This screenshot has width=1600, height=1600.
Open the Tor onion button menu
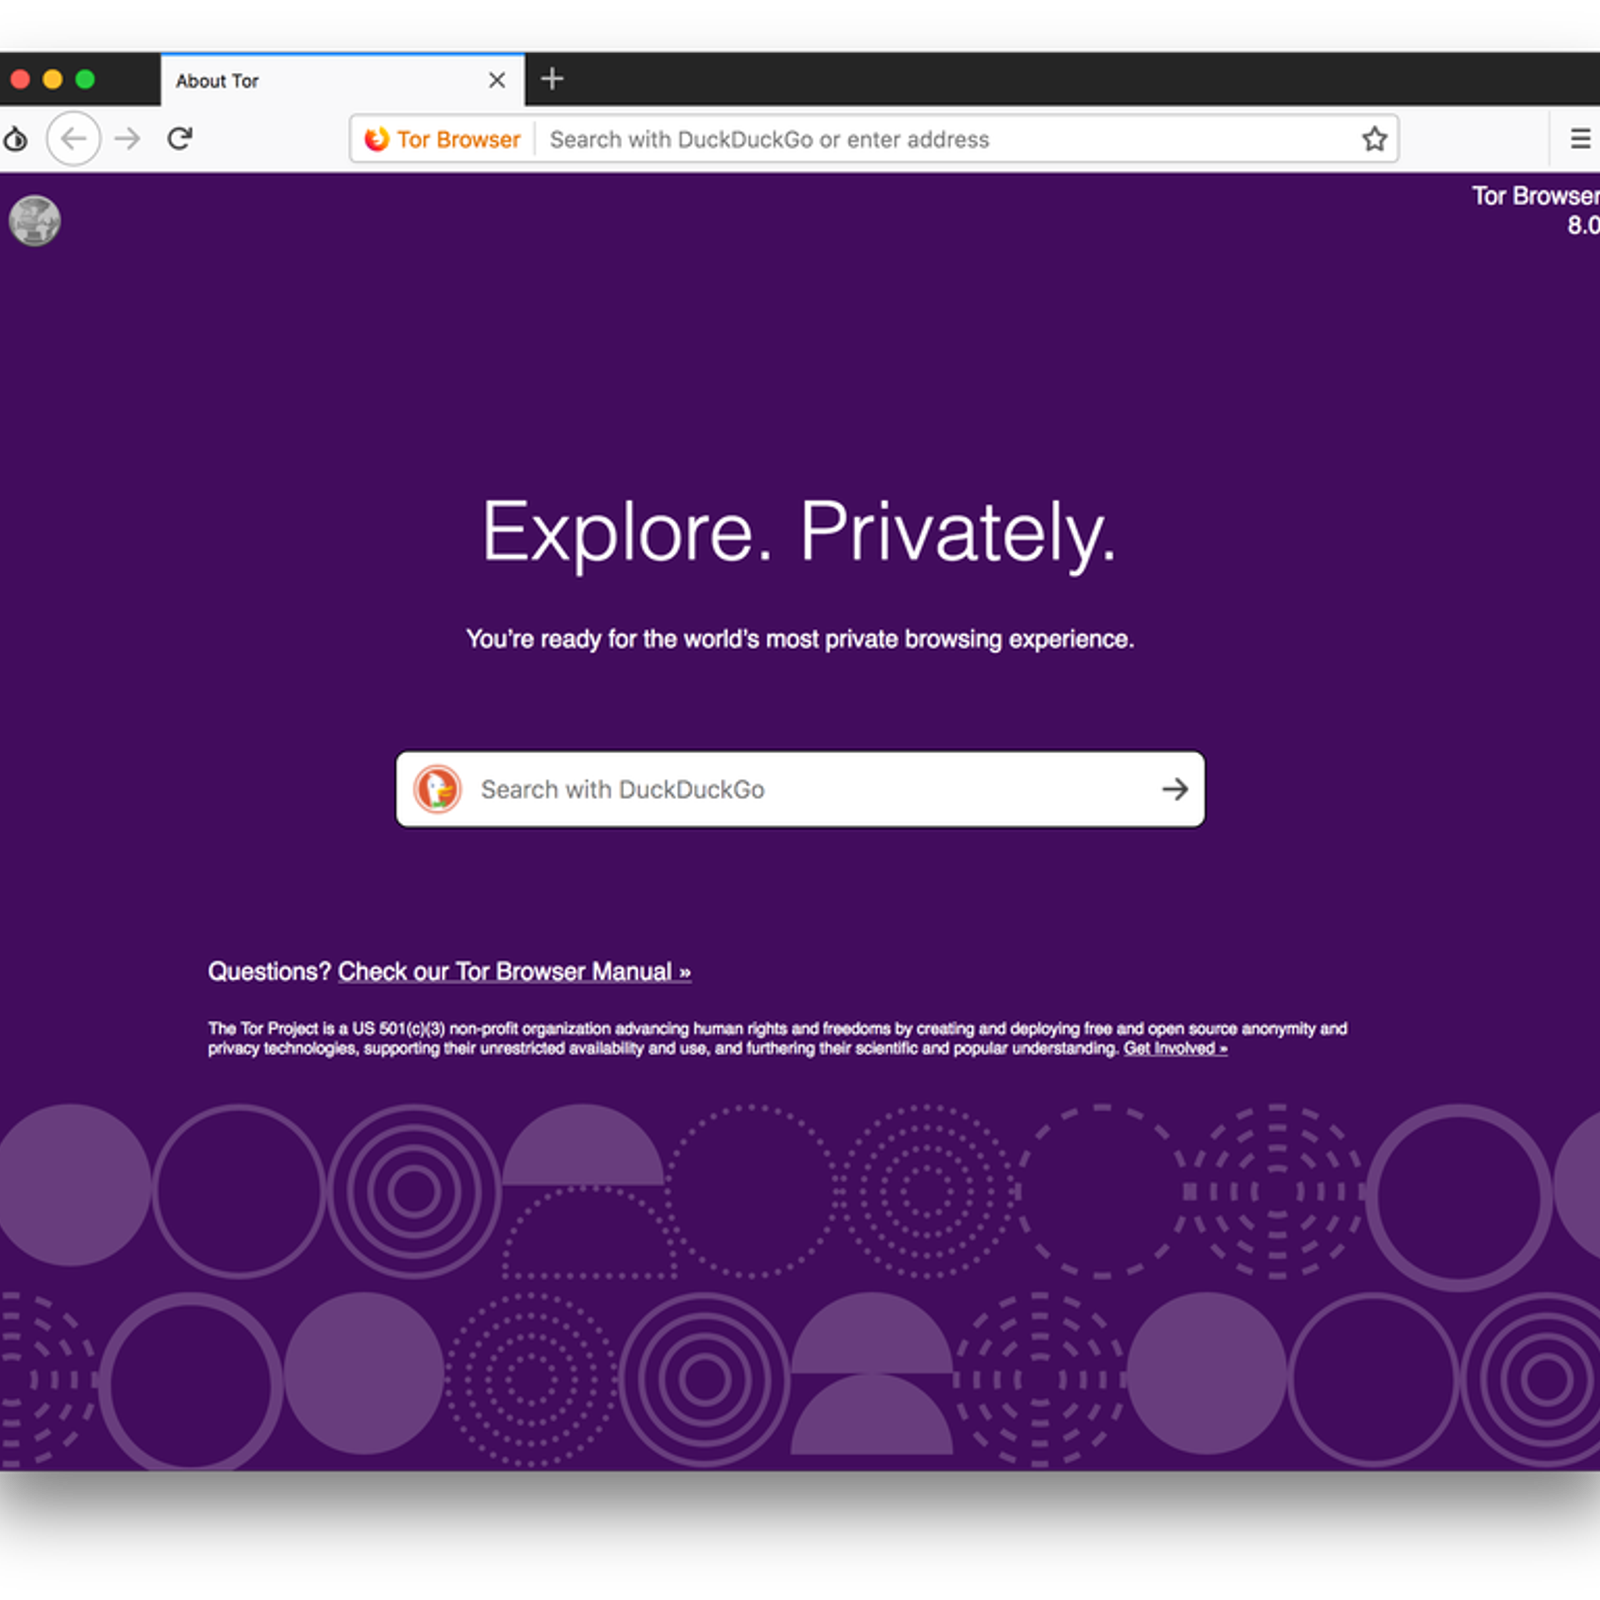click(x=15, y=139)
